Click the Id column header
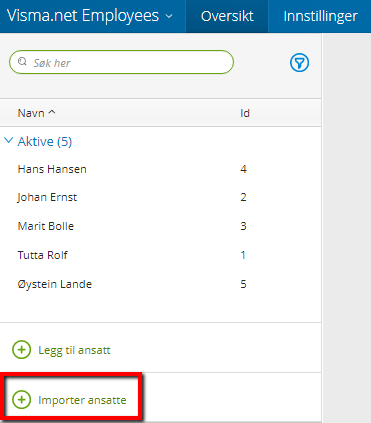Image resolution: width=371 pixels, height=423 pixels. (245, 113)
